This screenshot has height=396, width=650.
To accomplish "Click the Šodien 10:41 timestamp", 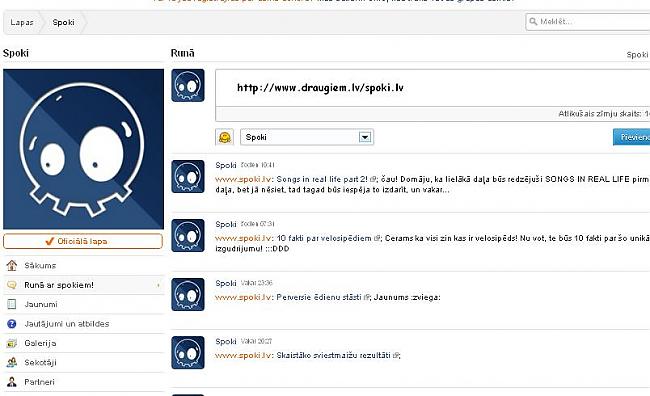I will (x=258, y=165).
